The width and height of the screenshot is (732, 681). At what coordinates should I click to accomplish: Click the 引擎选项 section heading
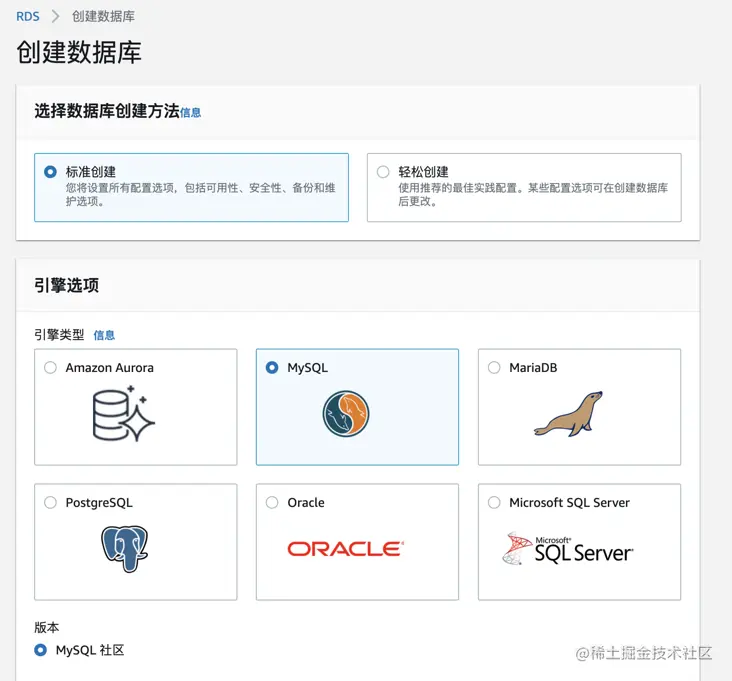pos(66,285)
